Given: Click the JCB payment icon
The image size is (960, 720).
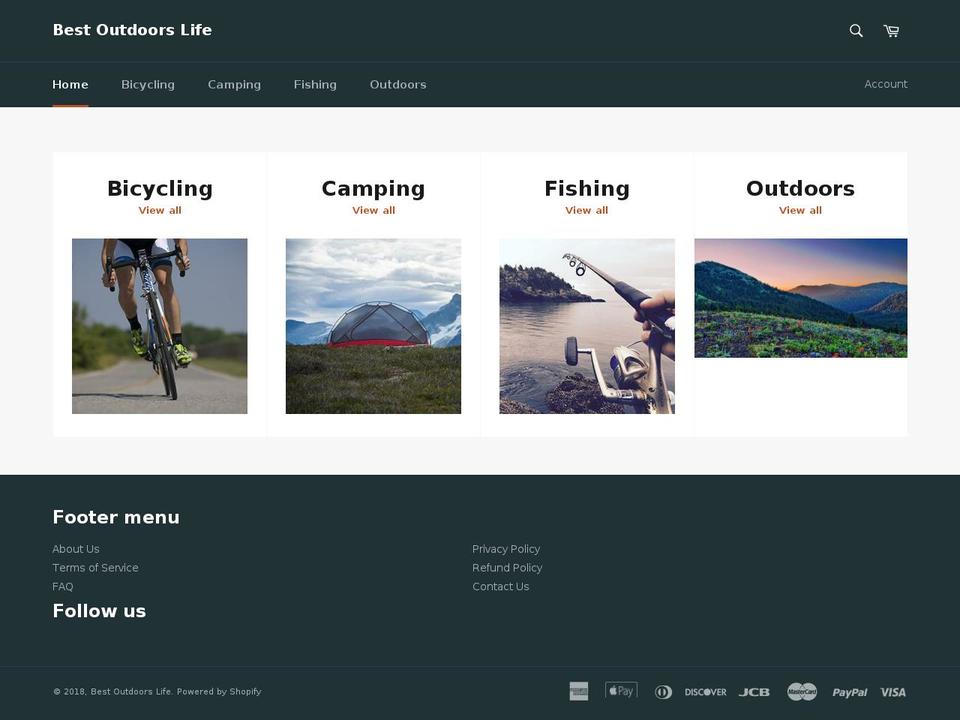Looking at the screenshot, I should click(x=754, y=692).
